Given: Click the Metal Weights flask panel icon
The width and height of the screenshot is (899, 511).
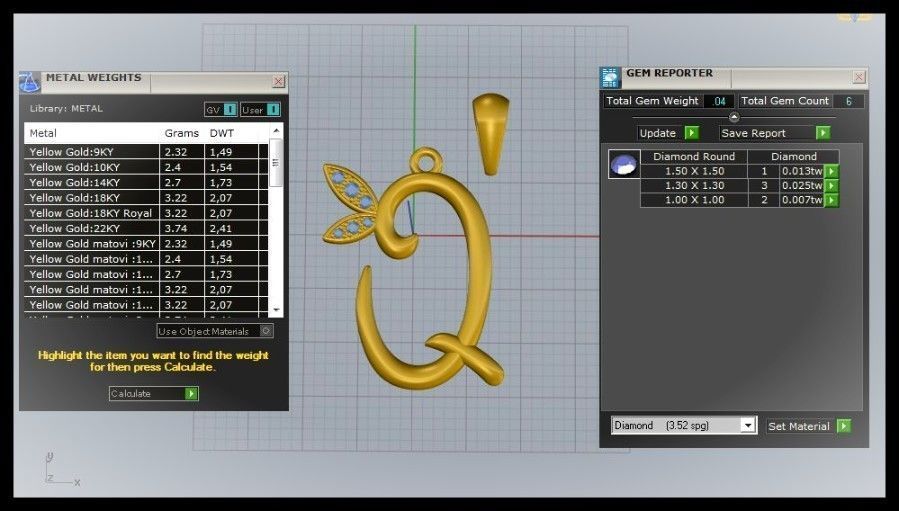Looking at the screenshot, I should coord(29,82).
